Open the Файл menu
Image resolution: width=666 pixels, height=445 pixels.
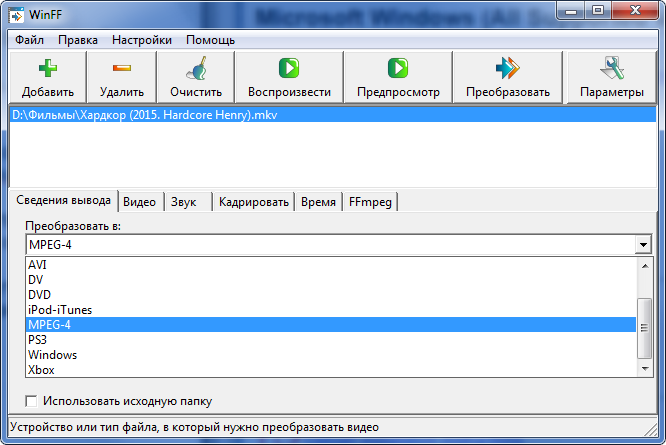click(29, 40)
